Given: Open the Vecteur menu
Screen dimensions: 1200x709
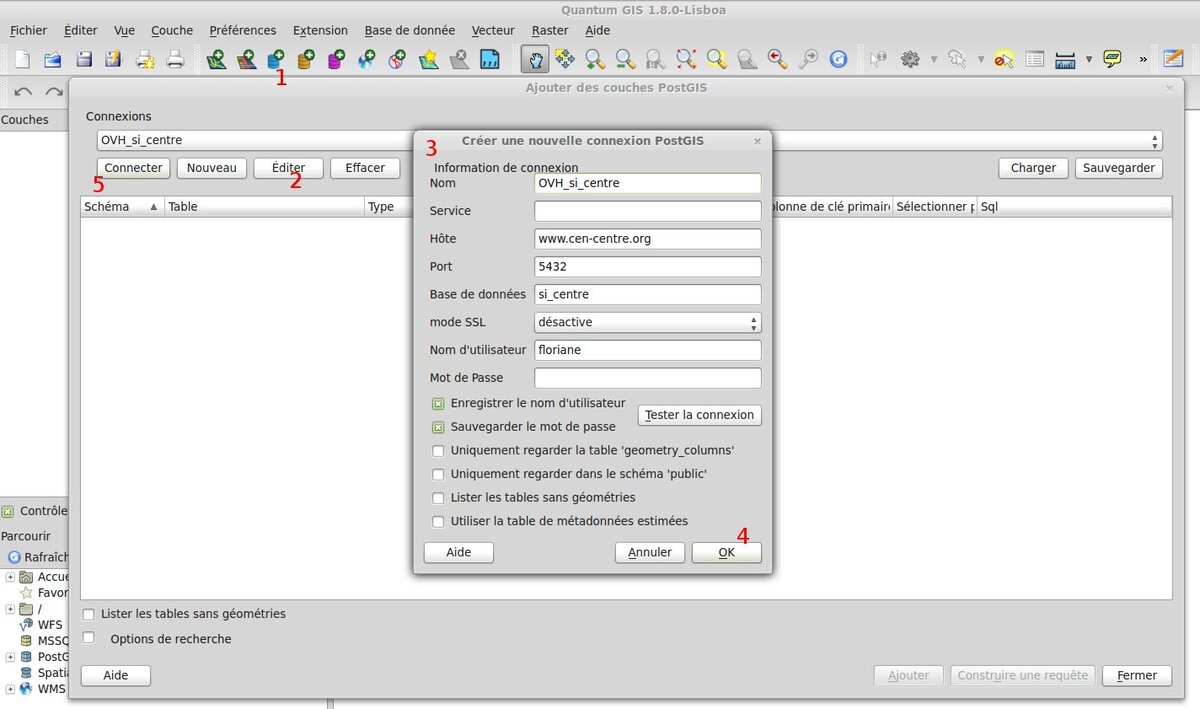Looking at the screenshot, I should [x=493, y=31].
